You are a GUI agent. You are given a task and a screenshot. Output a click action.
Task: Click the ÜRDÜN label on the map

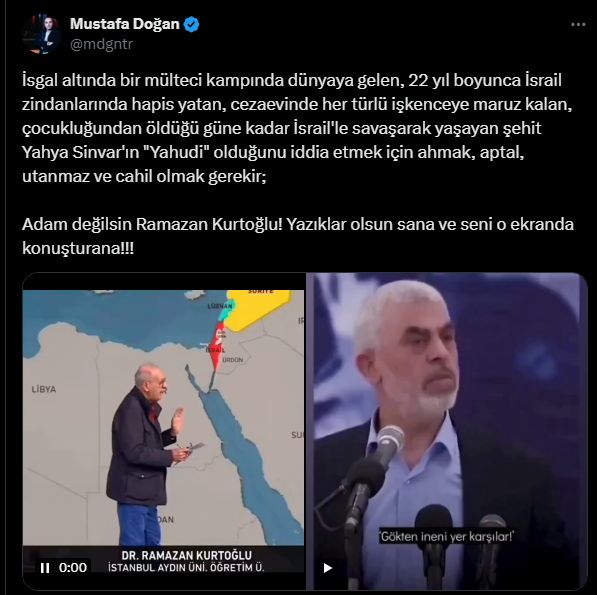[233, 360]
